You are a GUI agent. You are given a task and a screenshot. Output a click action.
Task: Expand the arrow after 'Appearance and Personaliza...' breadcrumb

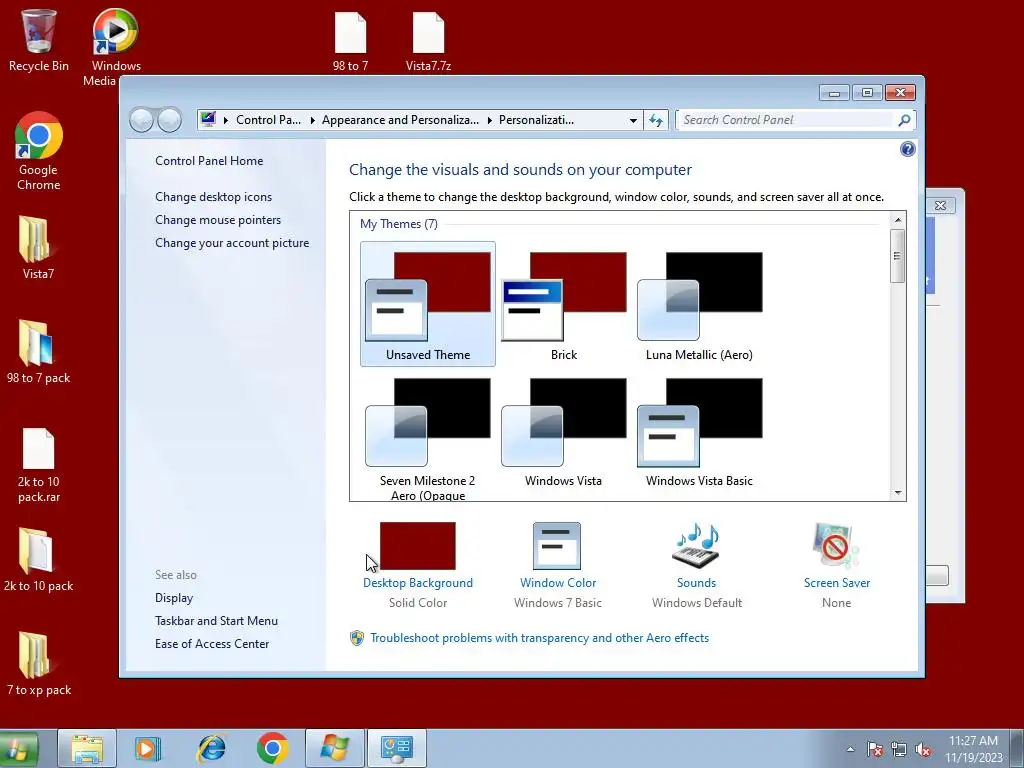489,120
